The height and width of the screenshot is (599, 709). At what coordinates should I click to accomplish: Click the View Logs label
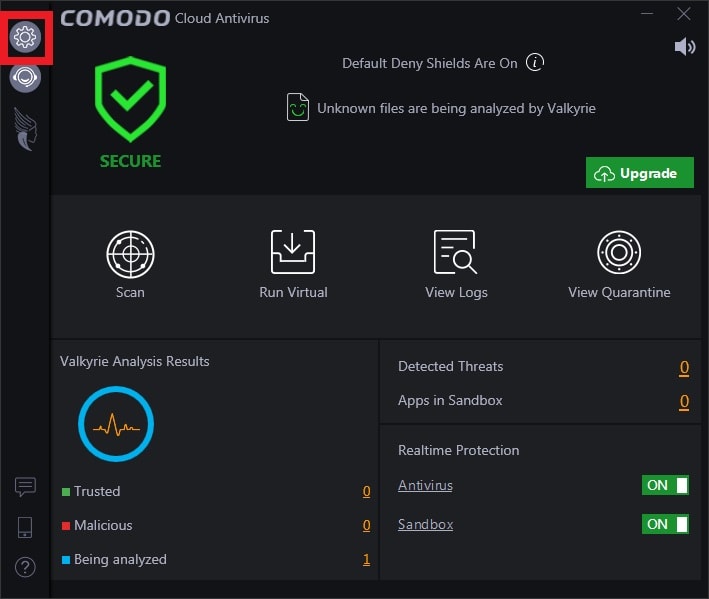pyautogui.click(x=456, y=293)
